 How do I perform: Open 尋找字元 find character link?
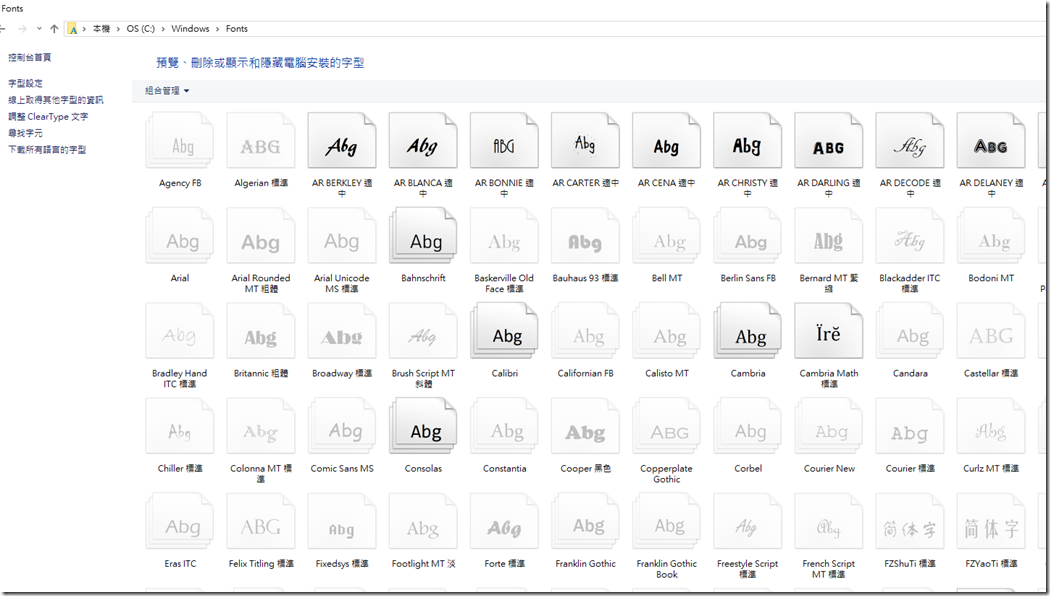(25, 133)
